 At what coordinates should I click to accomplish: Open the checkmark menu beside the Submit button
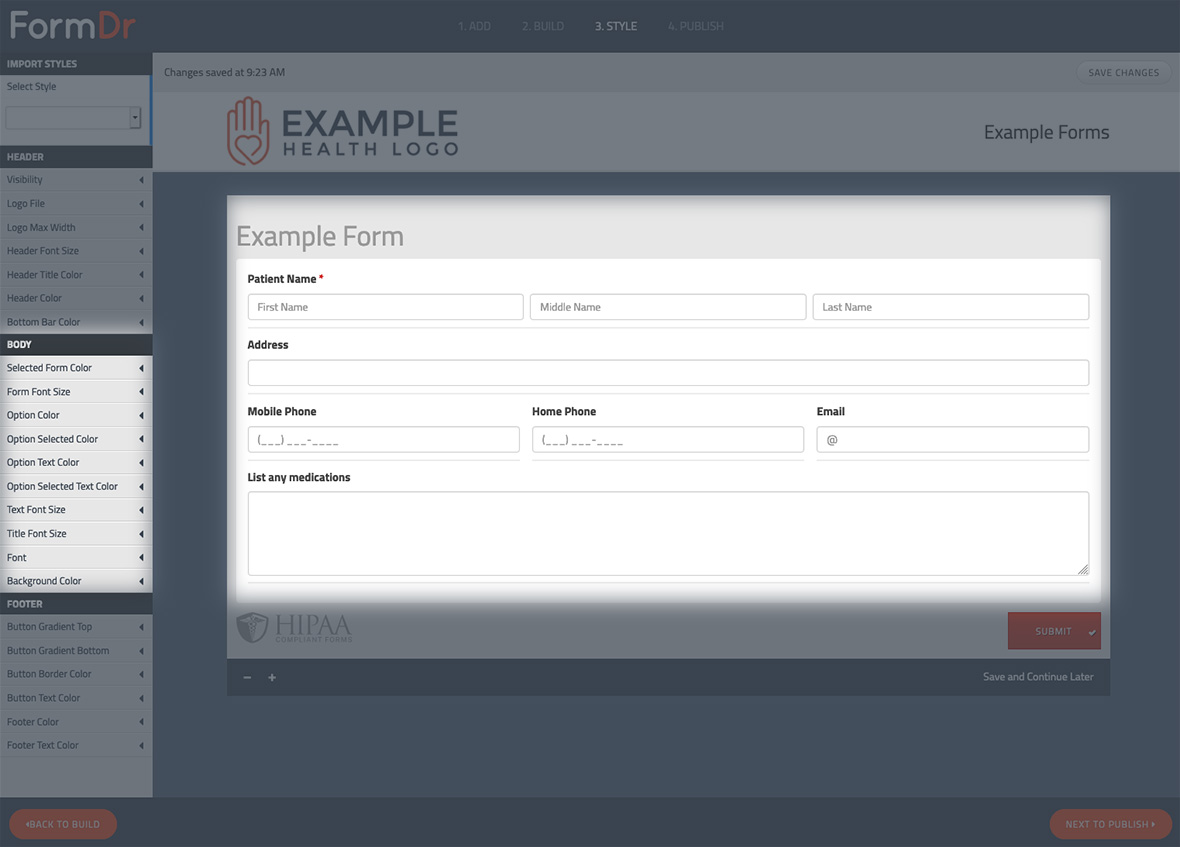(1092, 631)
